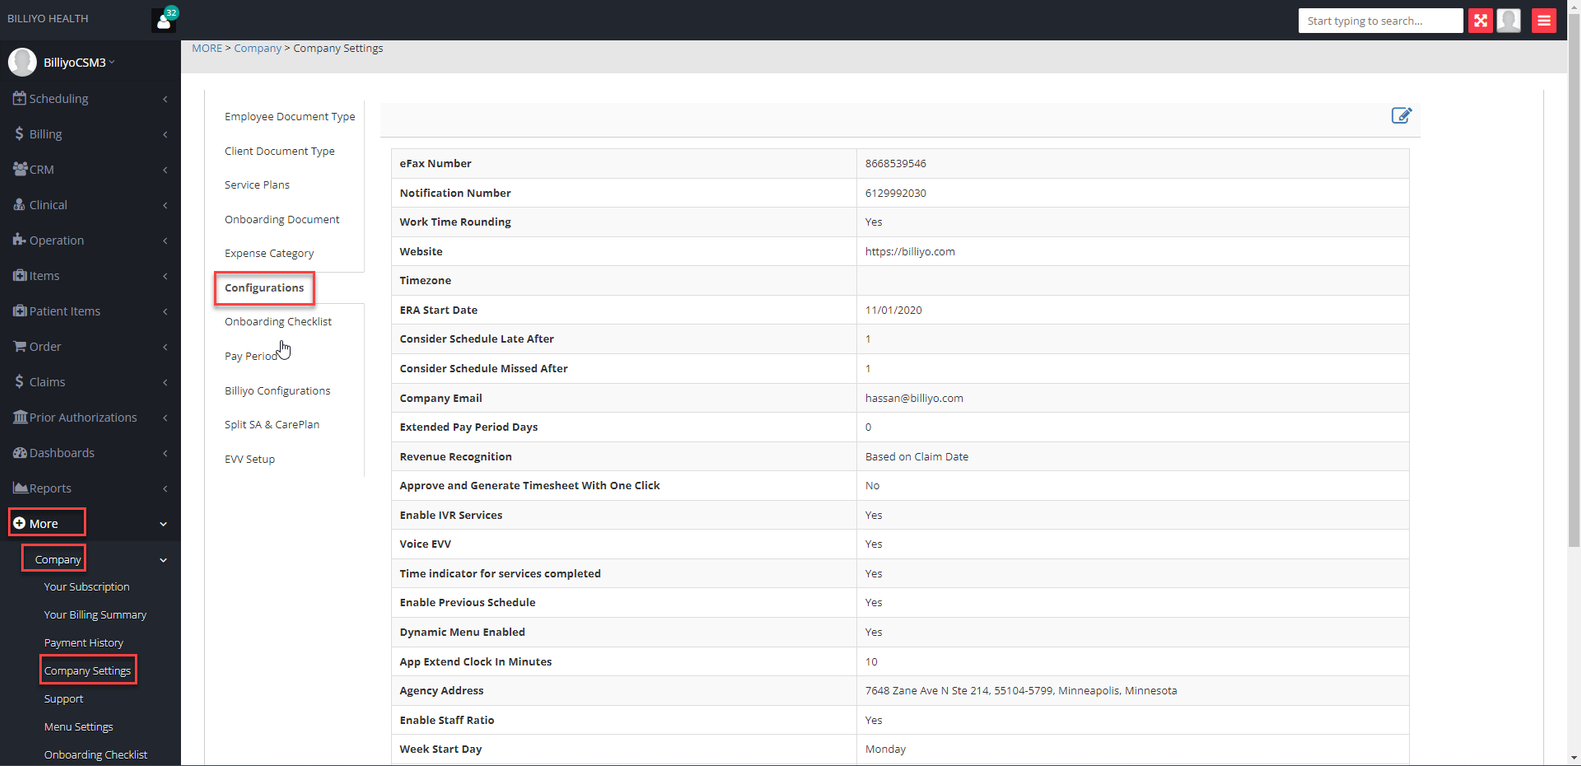1581x766 pixels.
Task: Click the Reports chart icon in sidebar
Action: click(x=19, y=488)
